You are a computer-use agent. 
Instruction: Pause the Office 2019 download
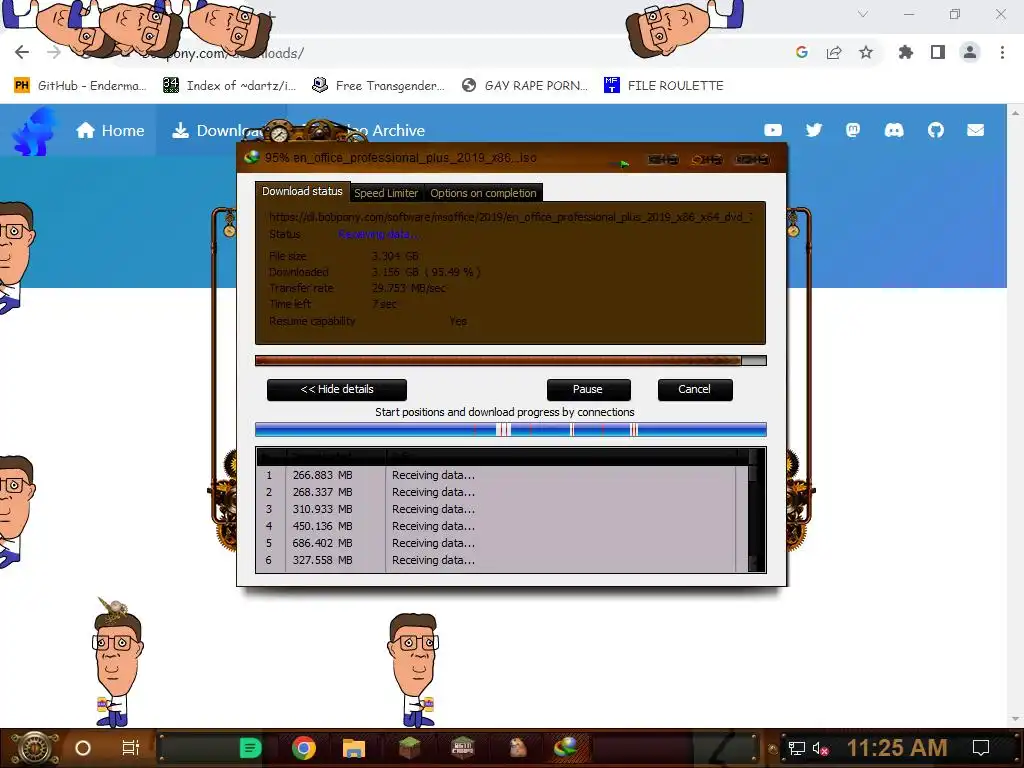click(588, 389)
